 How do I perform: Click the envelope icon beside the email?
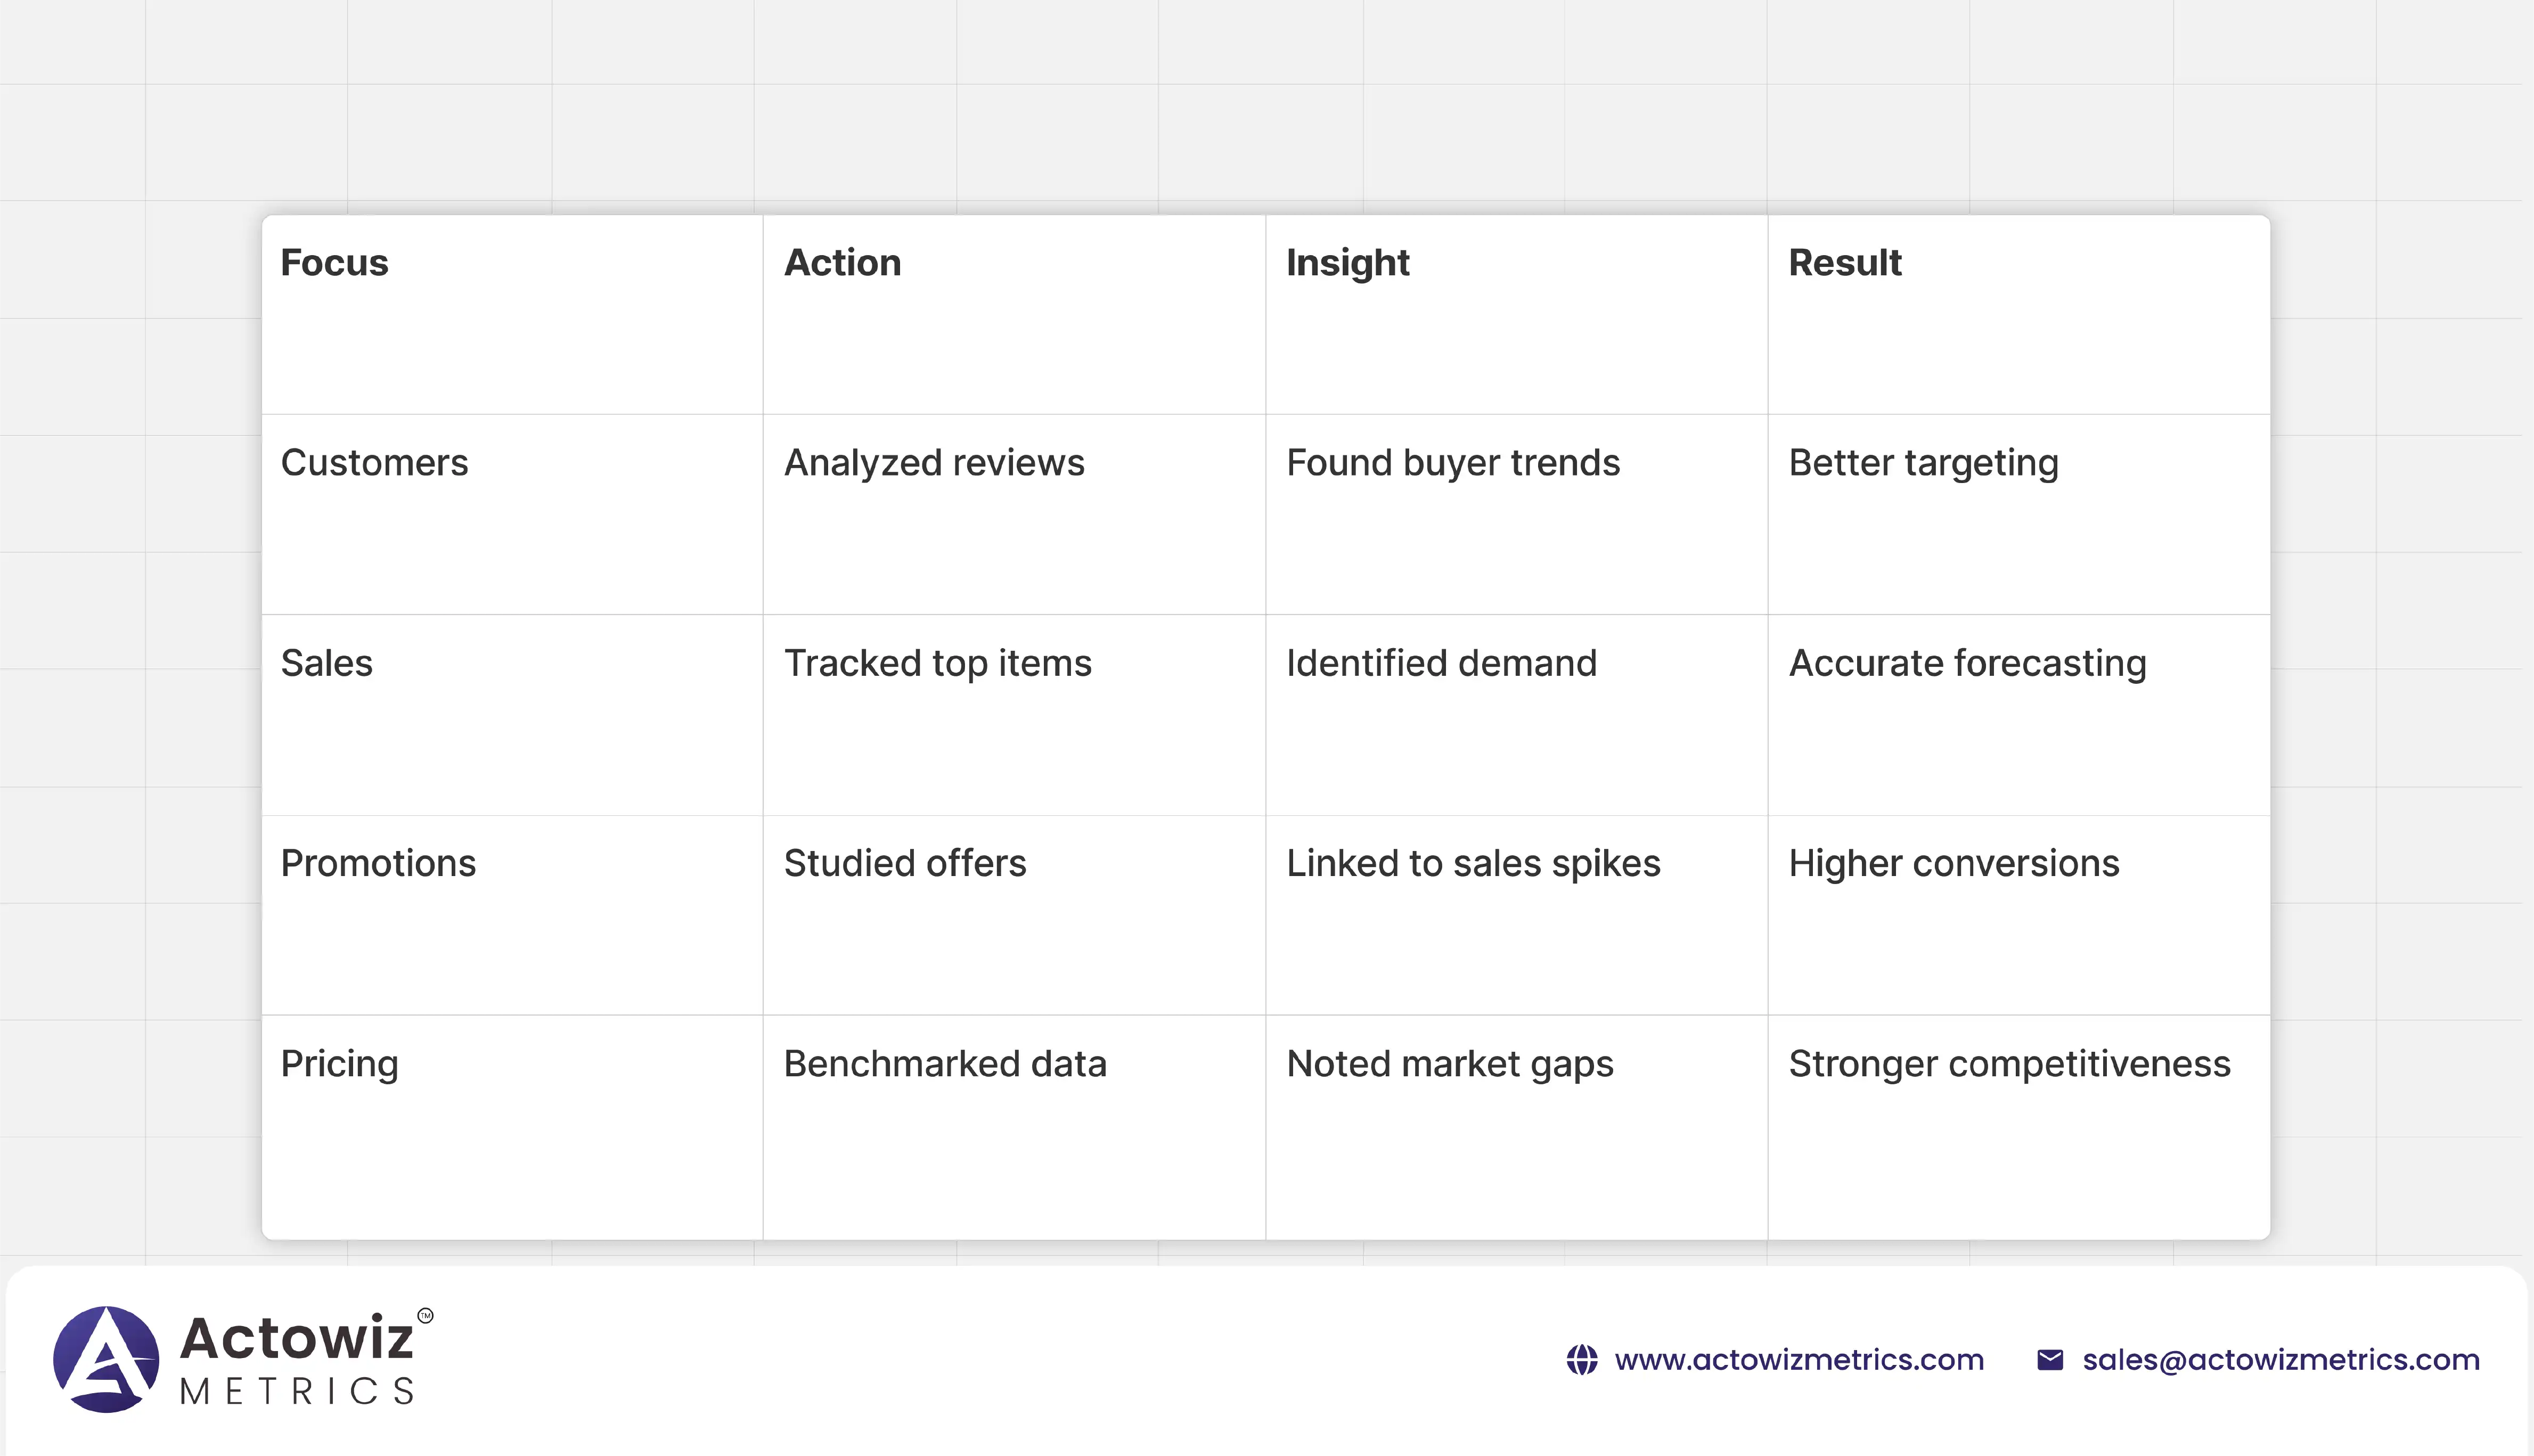pos(2050,1360)
